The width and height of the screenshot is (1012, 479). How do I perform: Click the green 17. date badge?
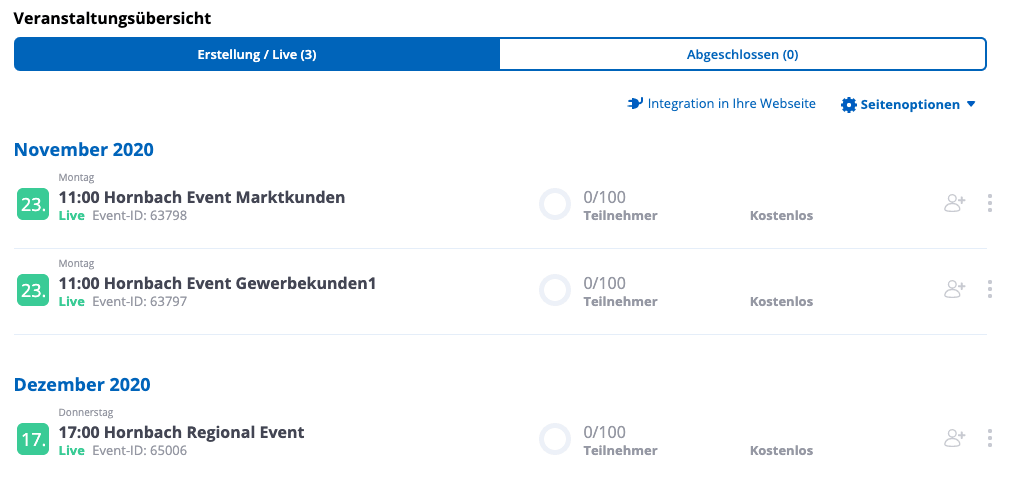[x=33, y=439]
